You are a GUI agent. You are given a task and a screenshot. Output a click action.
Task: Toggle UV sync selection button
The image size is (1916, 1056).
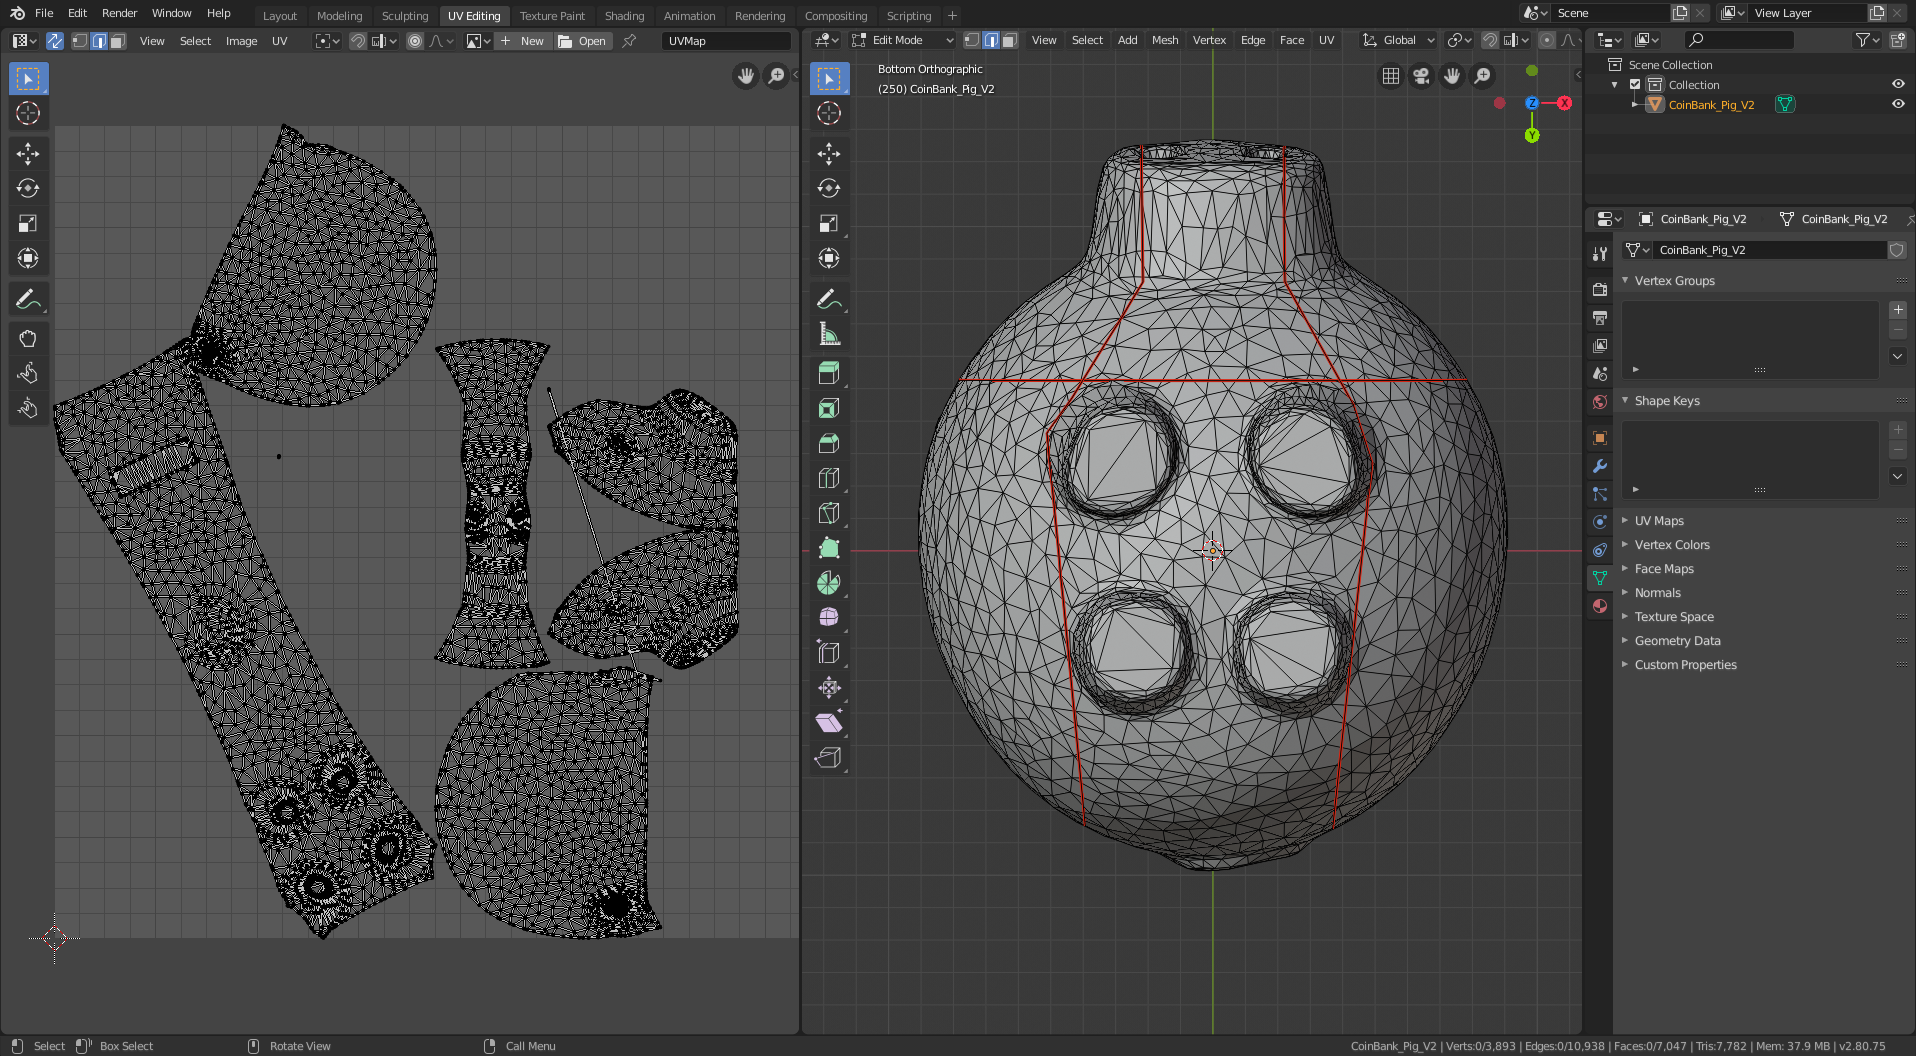pos(55,41)
